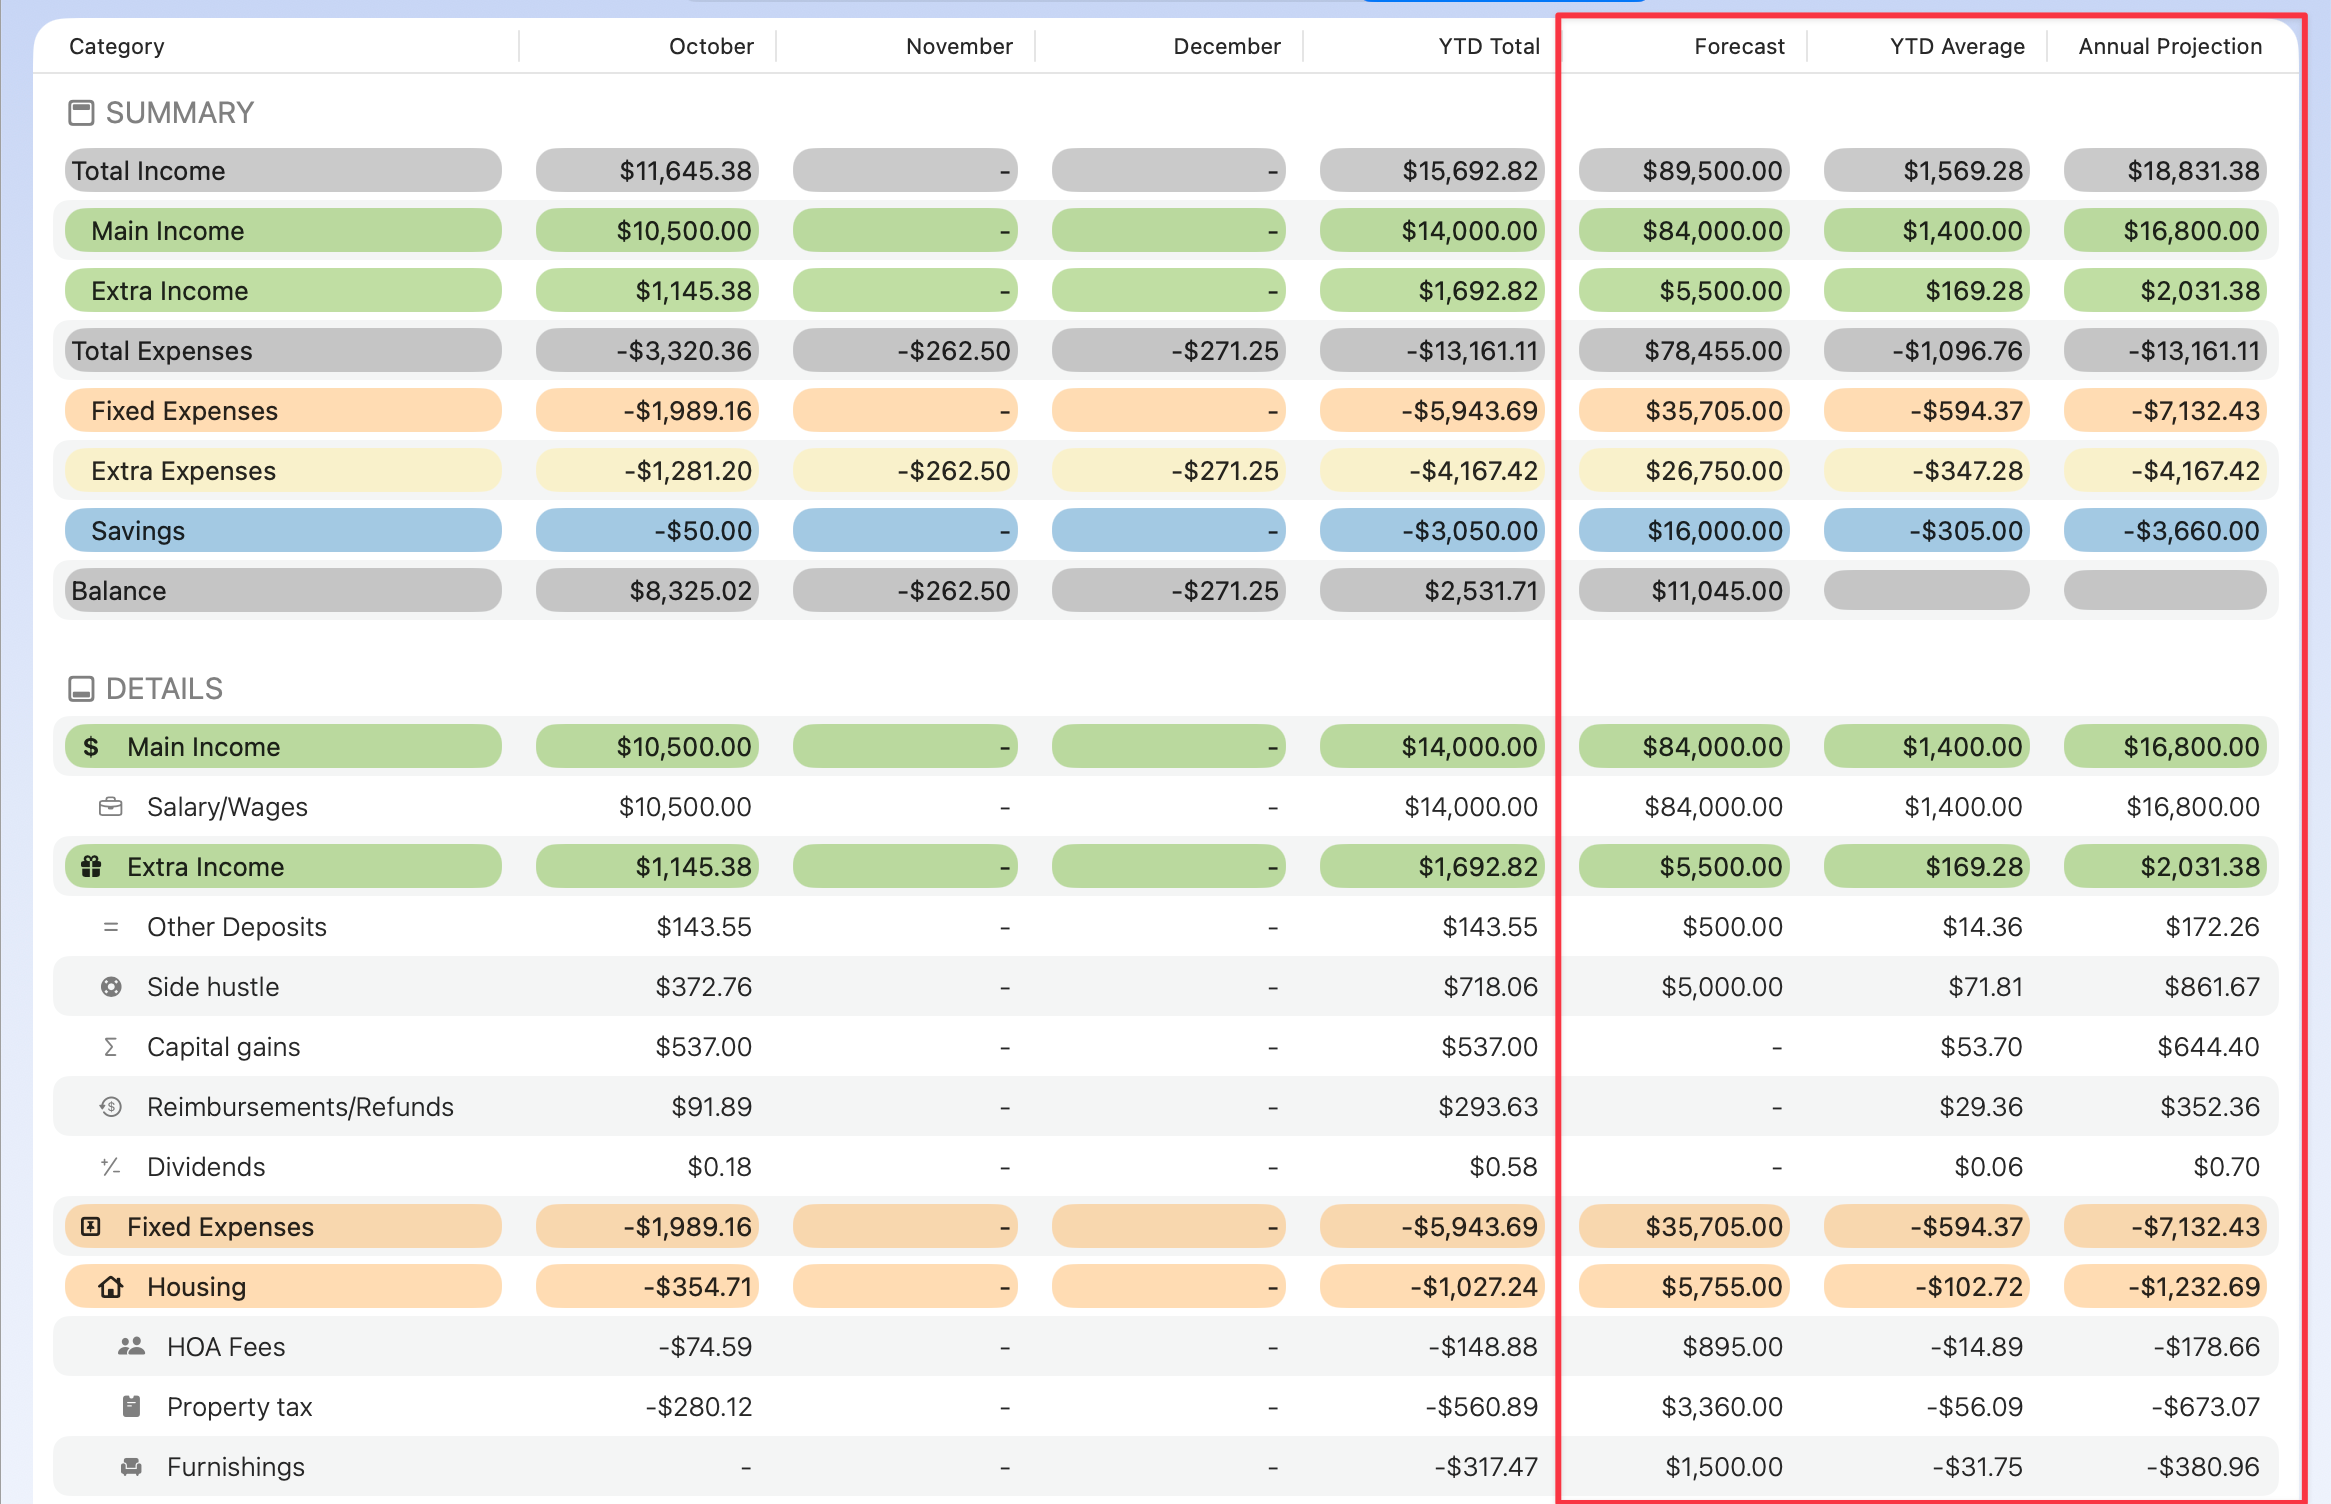Click the plus-minus icon next to Dividends
2331x1504 pixels.
point(110,1167)
